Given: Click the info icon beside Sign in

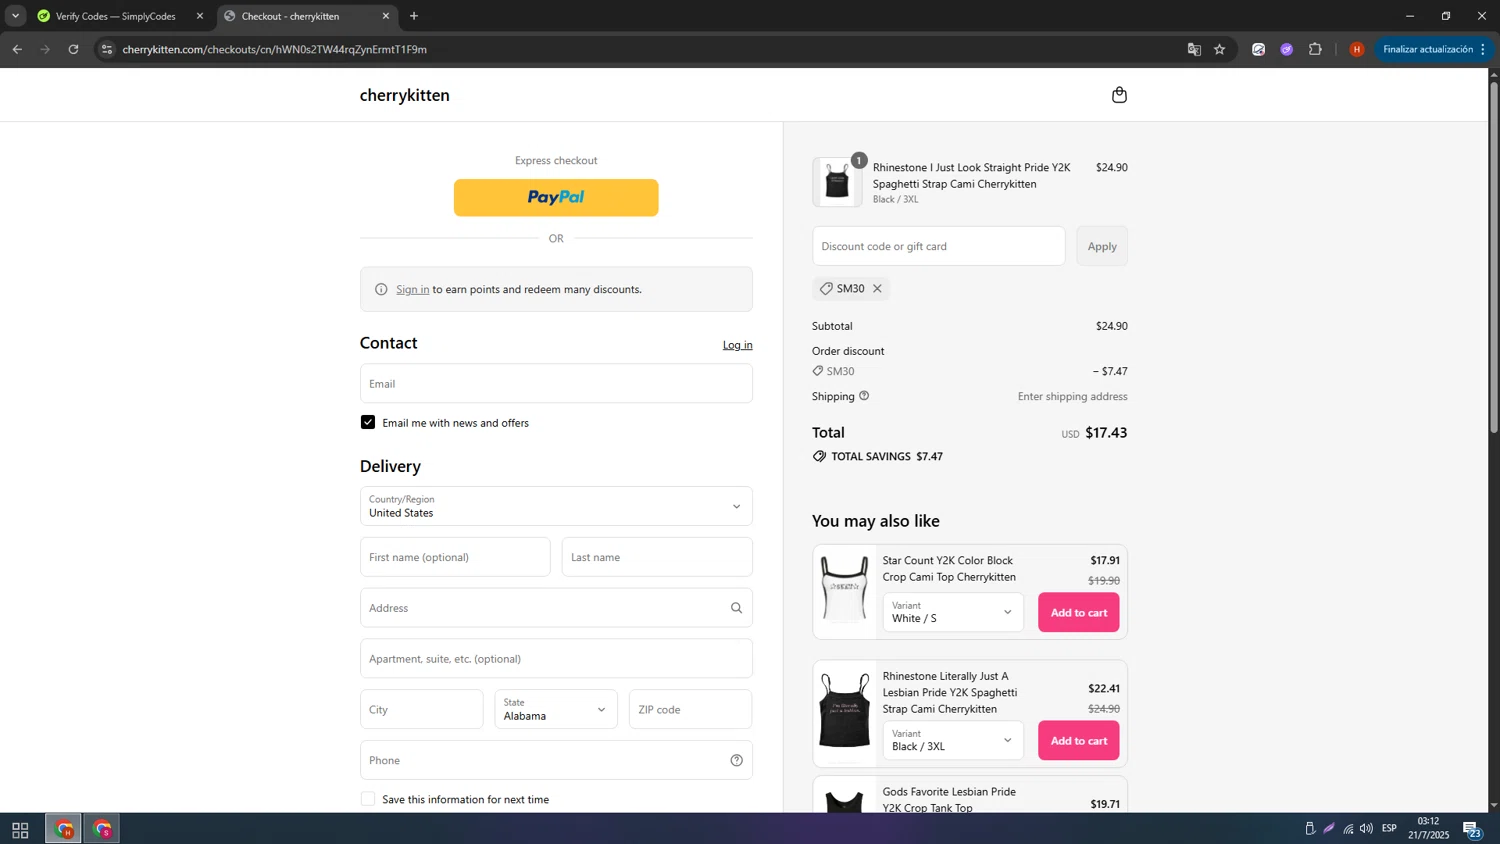Looking at the screenshot, I should click(x=381, y=290).
